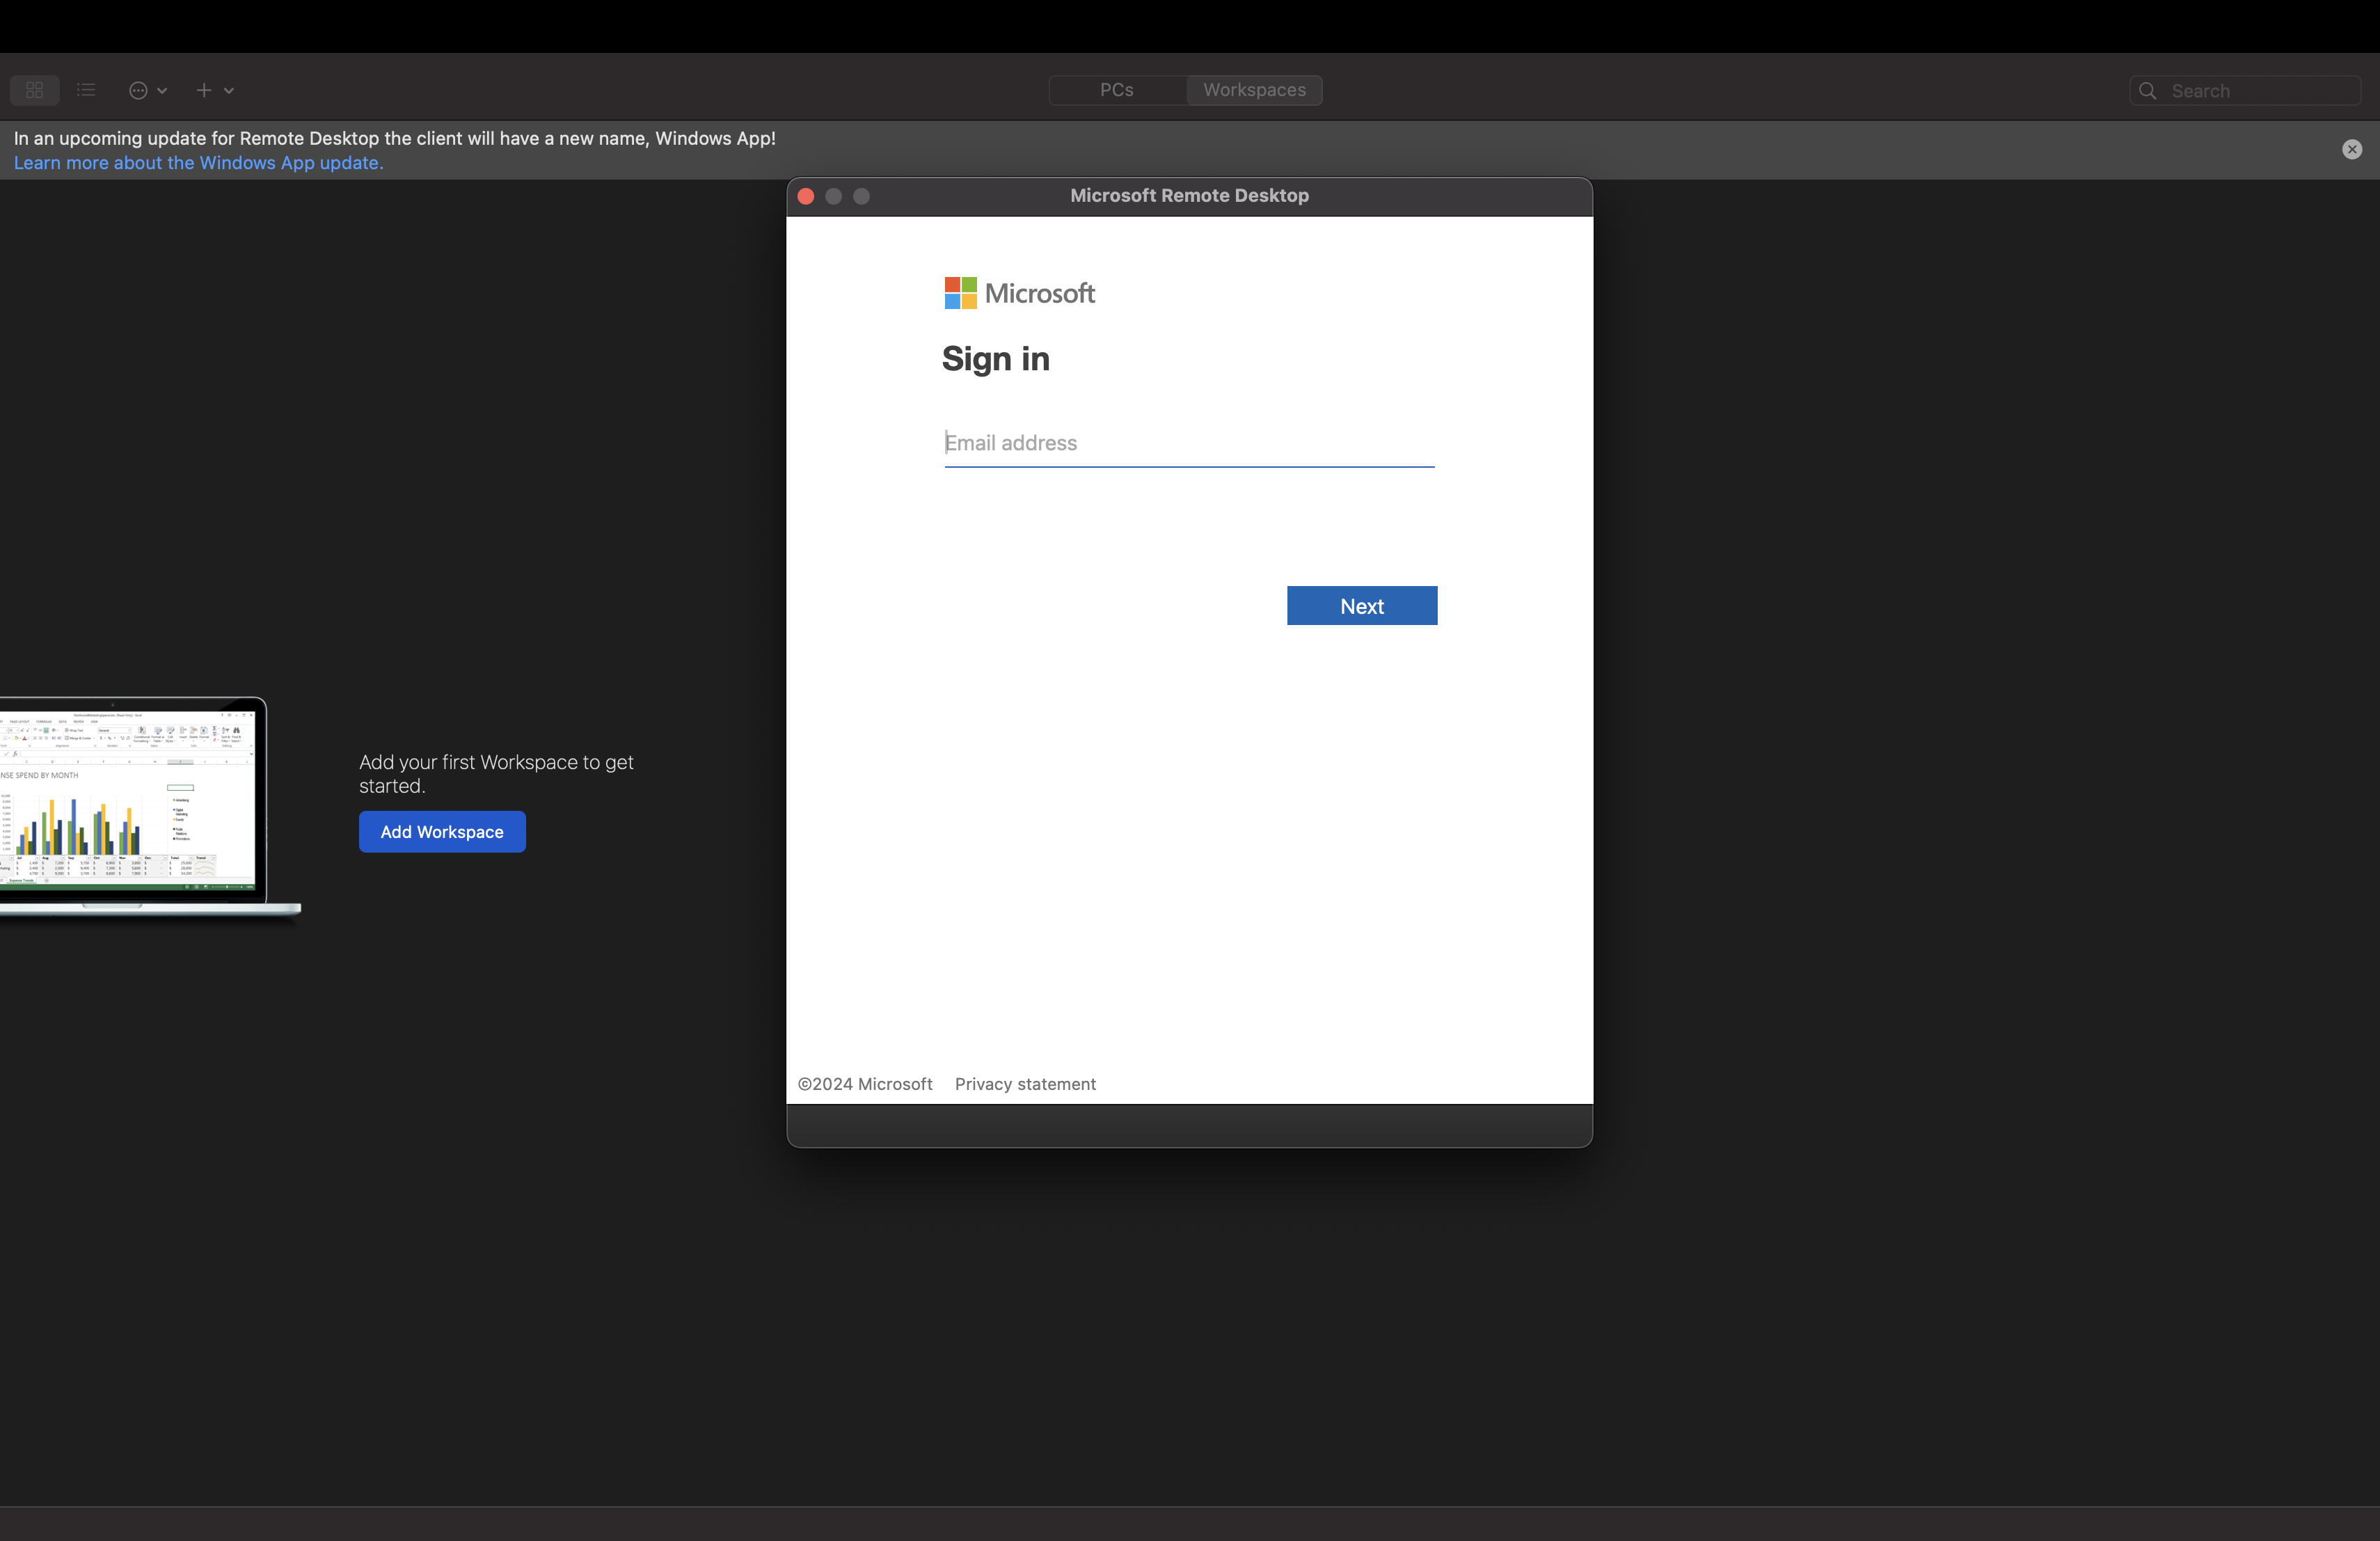Click the Search field
2380x1541 pixels.
coord(2245,91)
